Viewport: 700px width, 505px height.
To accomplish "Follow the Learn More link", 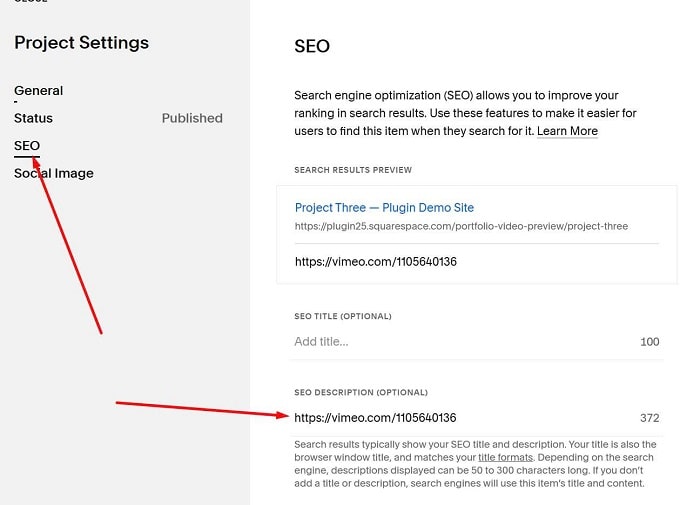I will (567, 132).
